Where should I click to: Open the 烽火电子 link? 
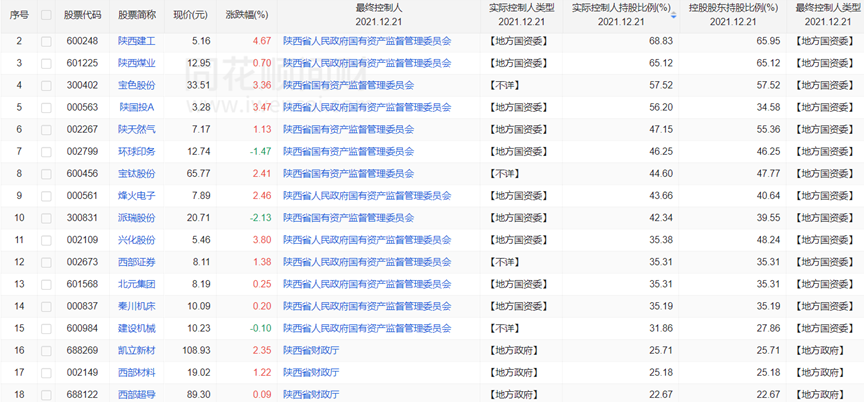(137, 196)
